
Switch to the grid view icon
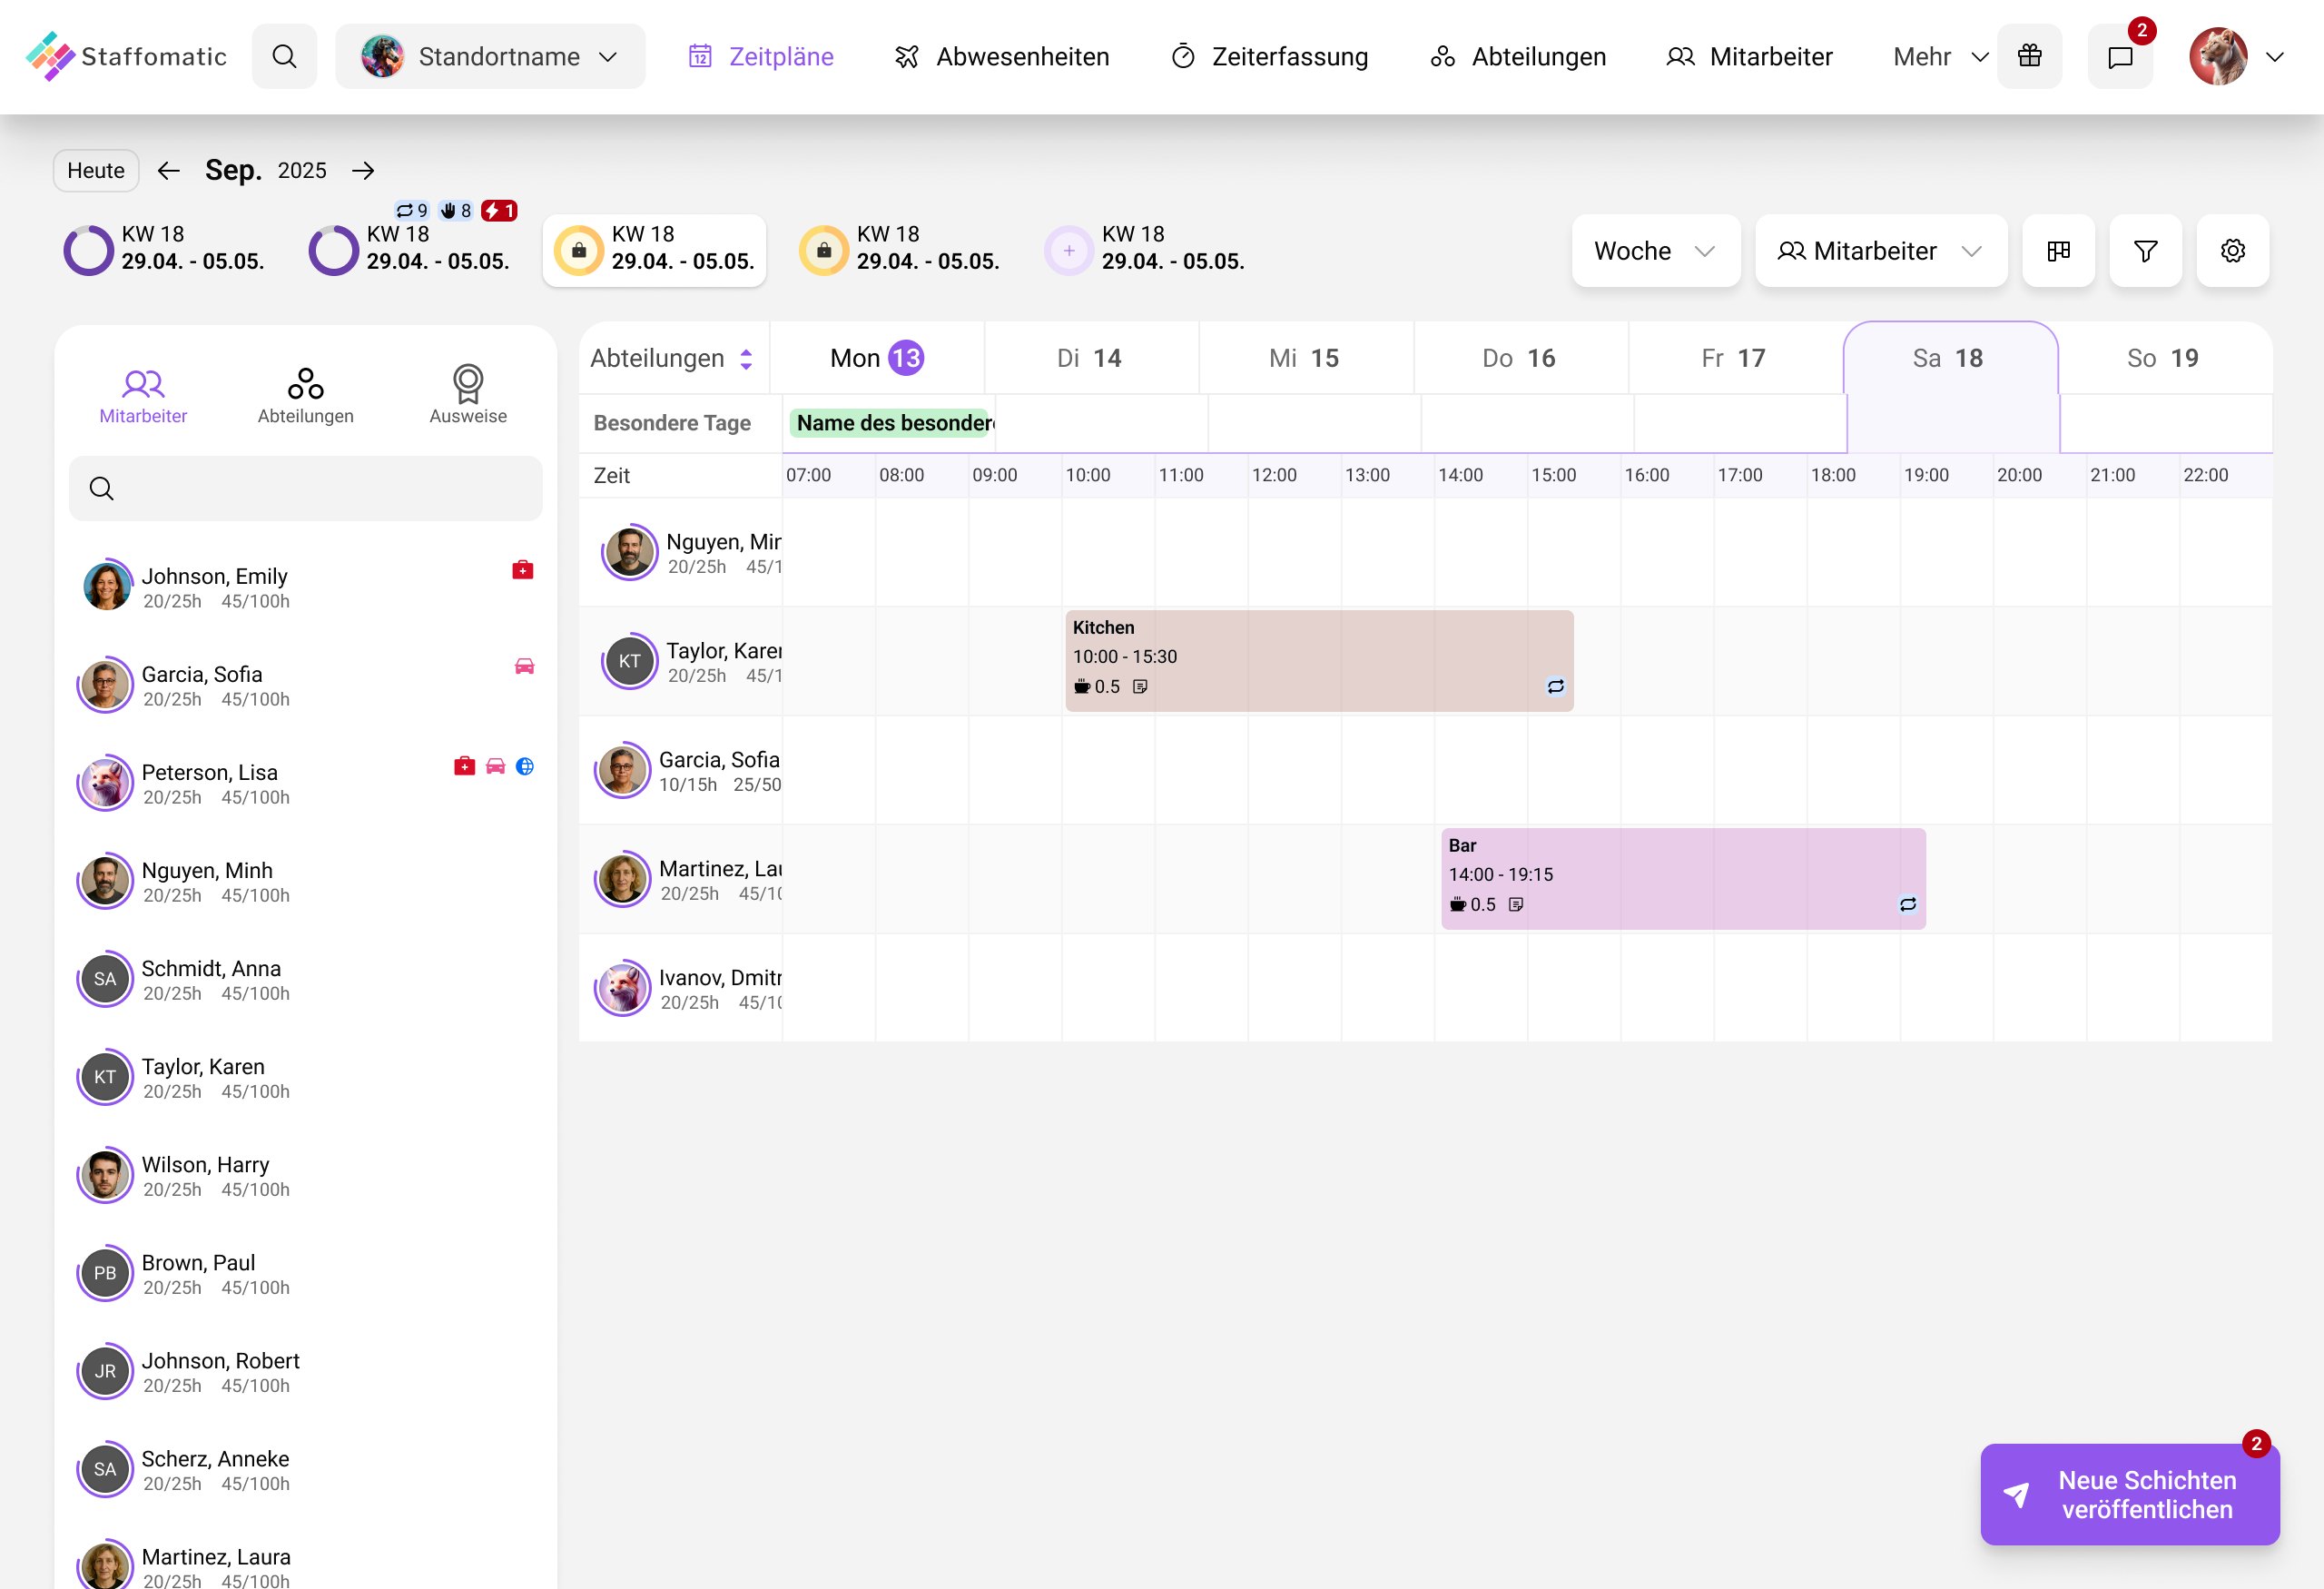click(x=2059, y=251)
